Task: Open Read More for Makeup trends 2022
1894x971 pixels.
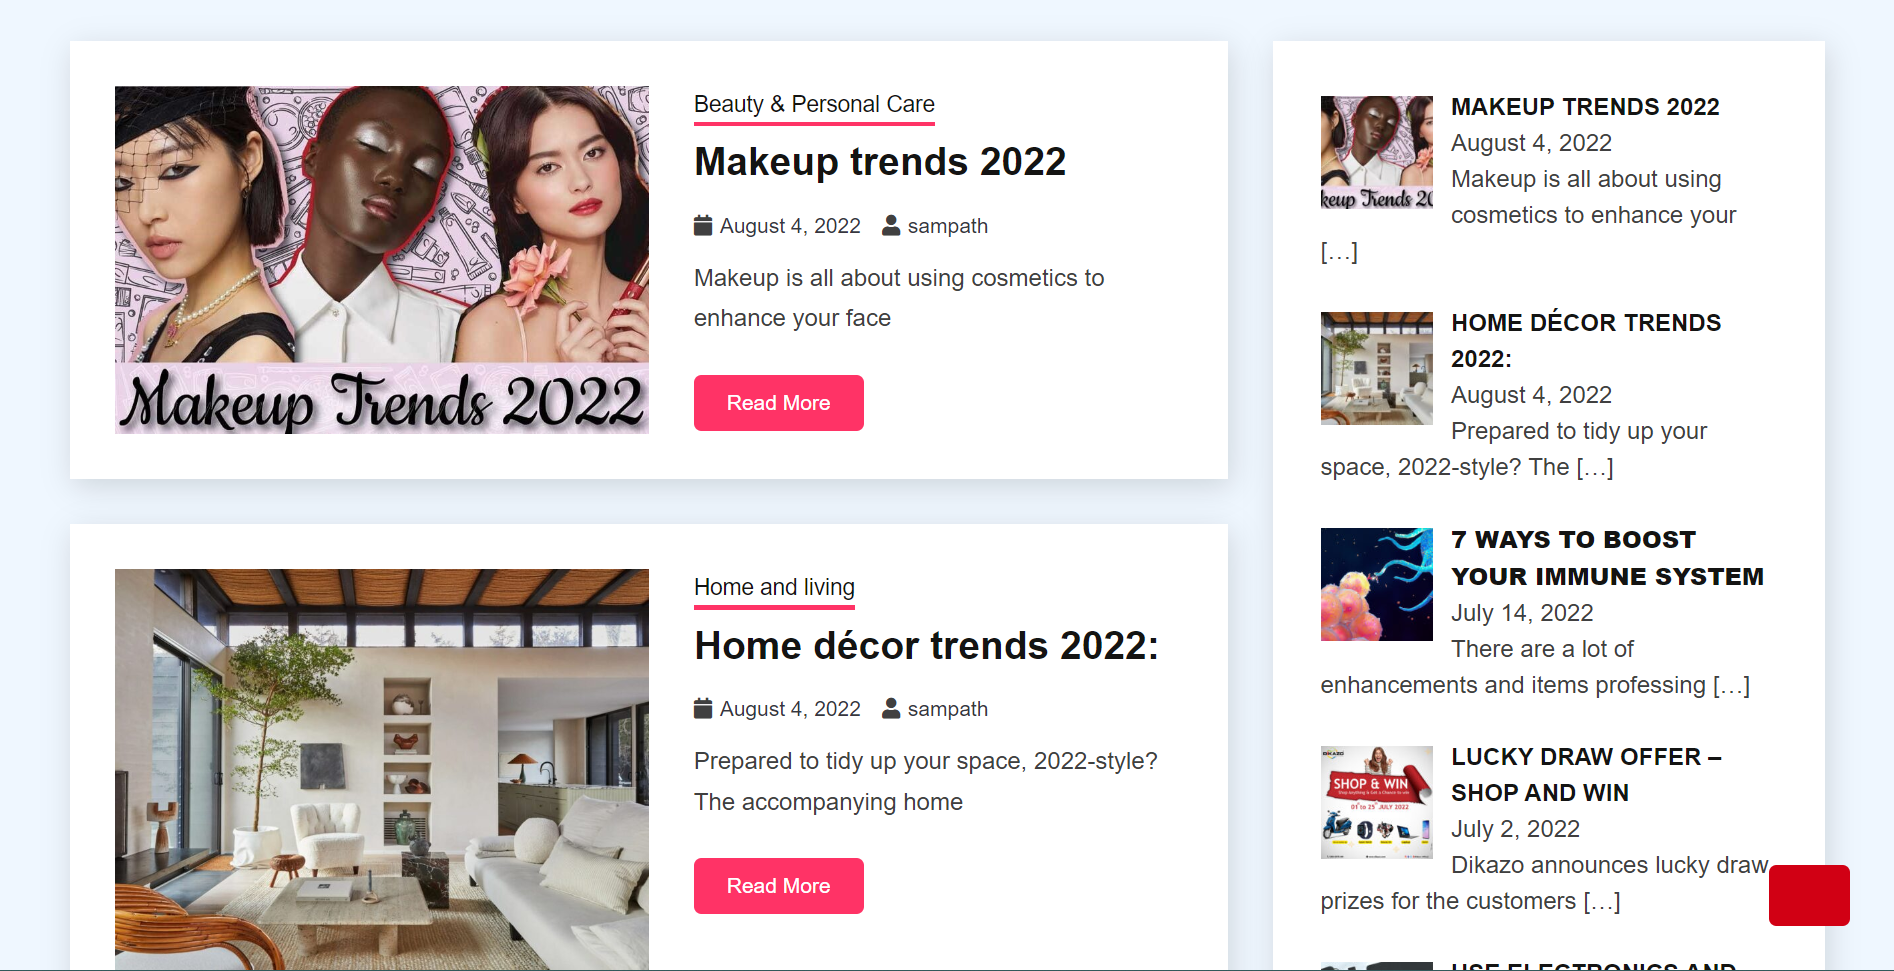Action: [x=778, y=403]
